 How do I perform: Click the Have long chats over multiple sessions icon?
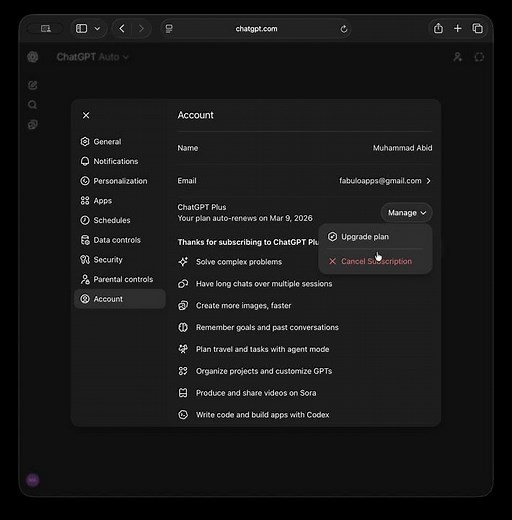[x=183, y=284]
